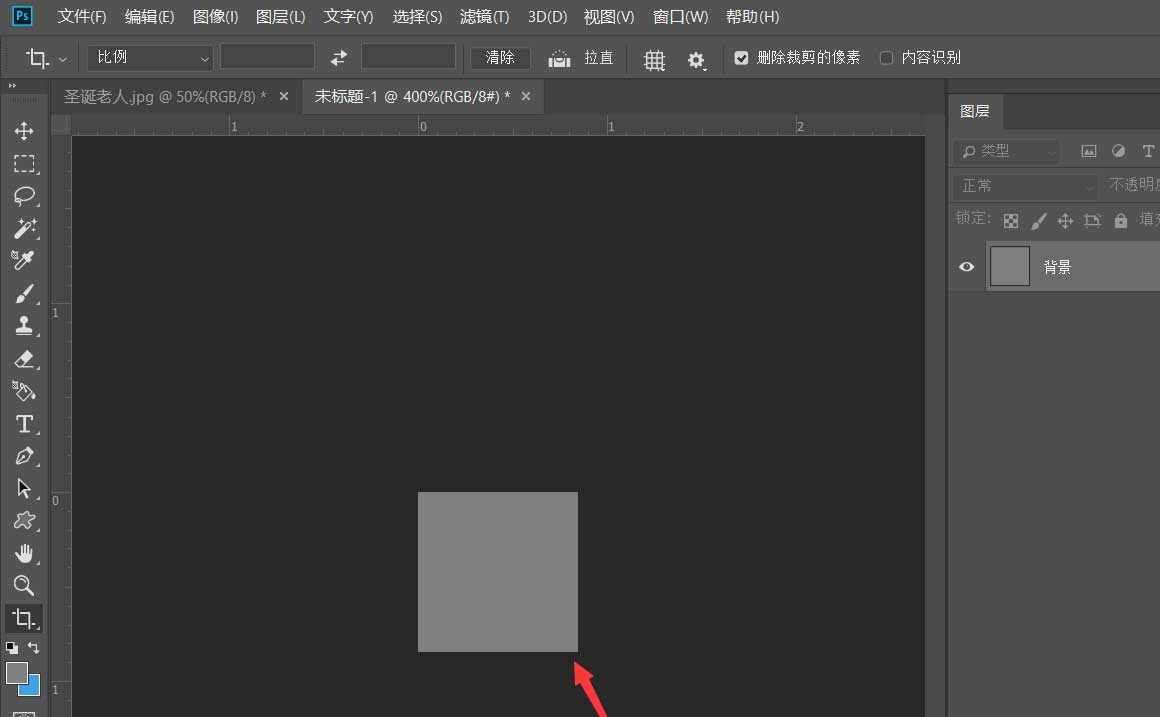Select the Brush tool
Image resolution: width=1160 pixels, height=717 pixels.
click(x=24, y=293)
